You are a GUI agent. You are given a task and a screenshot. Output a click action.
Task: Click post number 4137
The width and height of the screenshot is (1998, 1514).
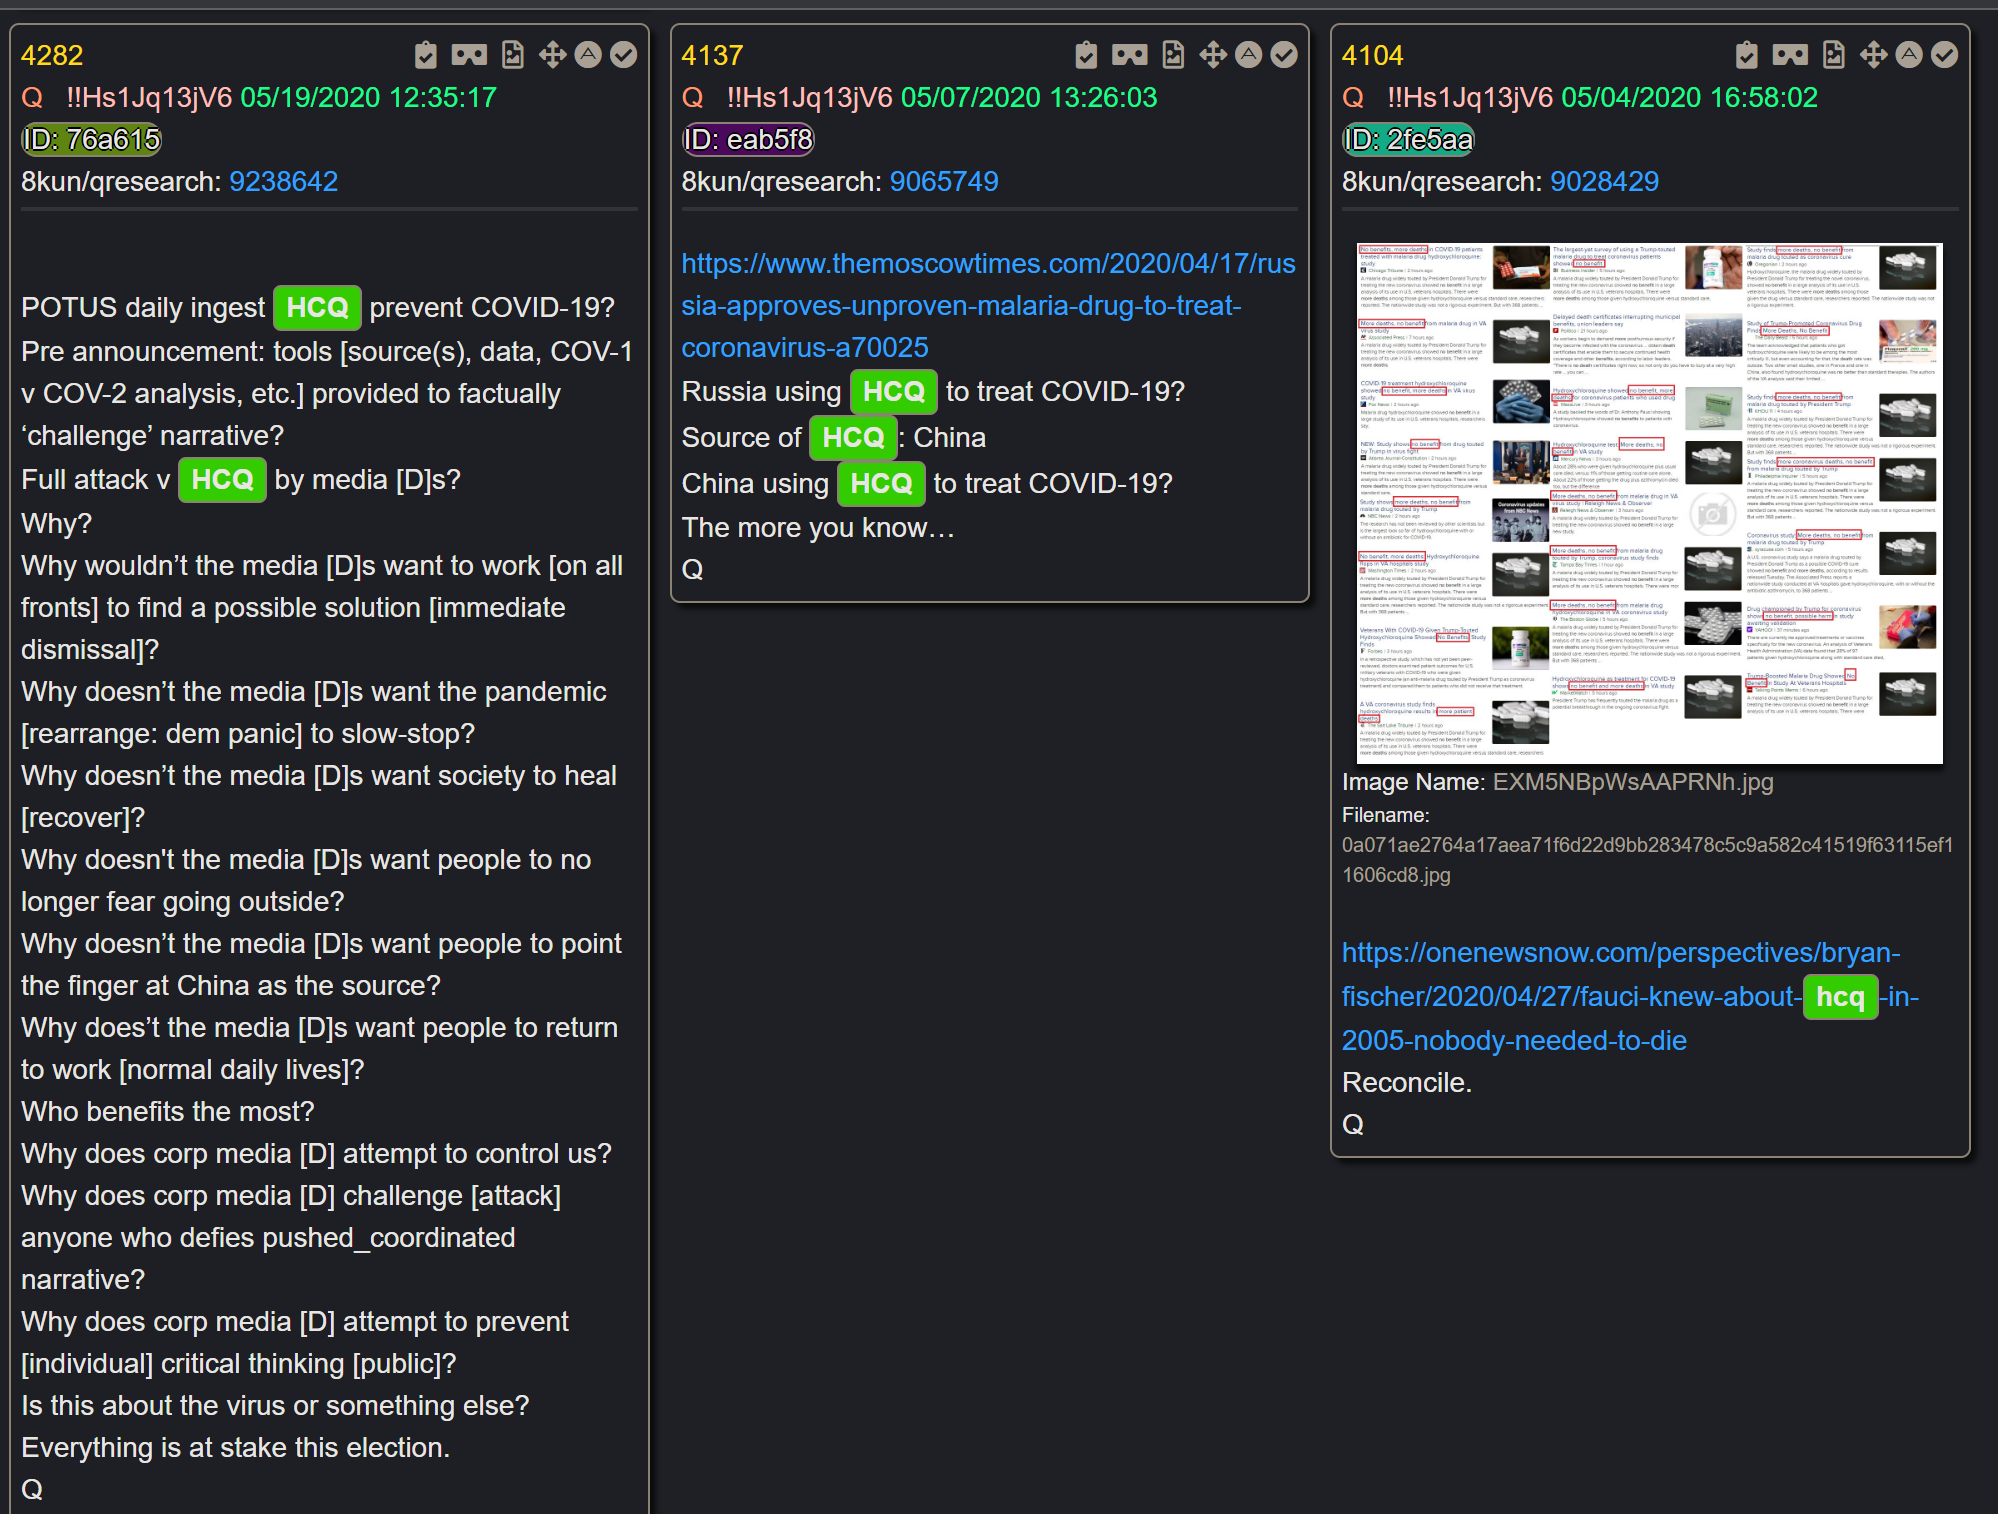[x=712, y=56]
